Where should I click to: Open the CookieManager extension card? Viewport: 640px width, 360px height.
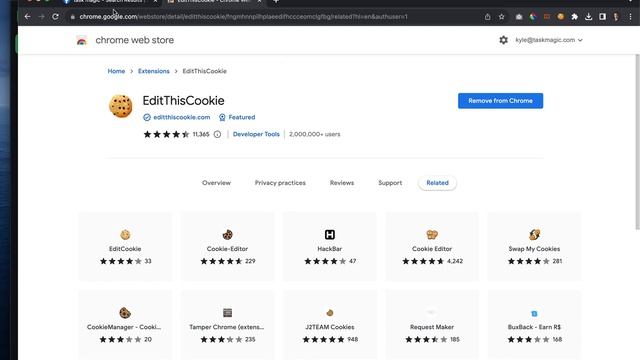125,325
